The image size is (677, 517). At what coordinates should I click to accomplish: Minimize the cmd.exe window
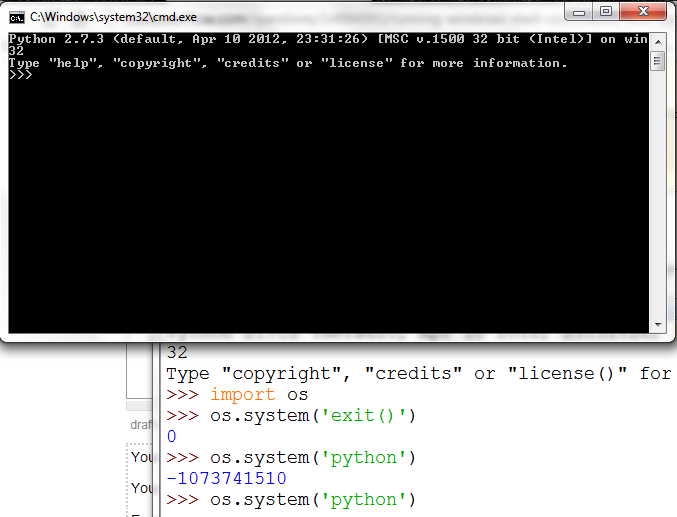point(579,11)
